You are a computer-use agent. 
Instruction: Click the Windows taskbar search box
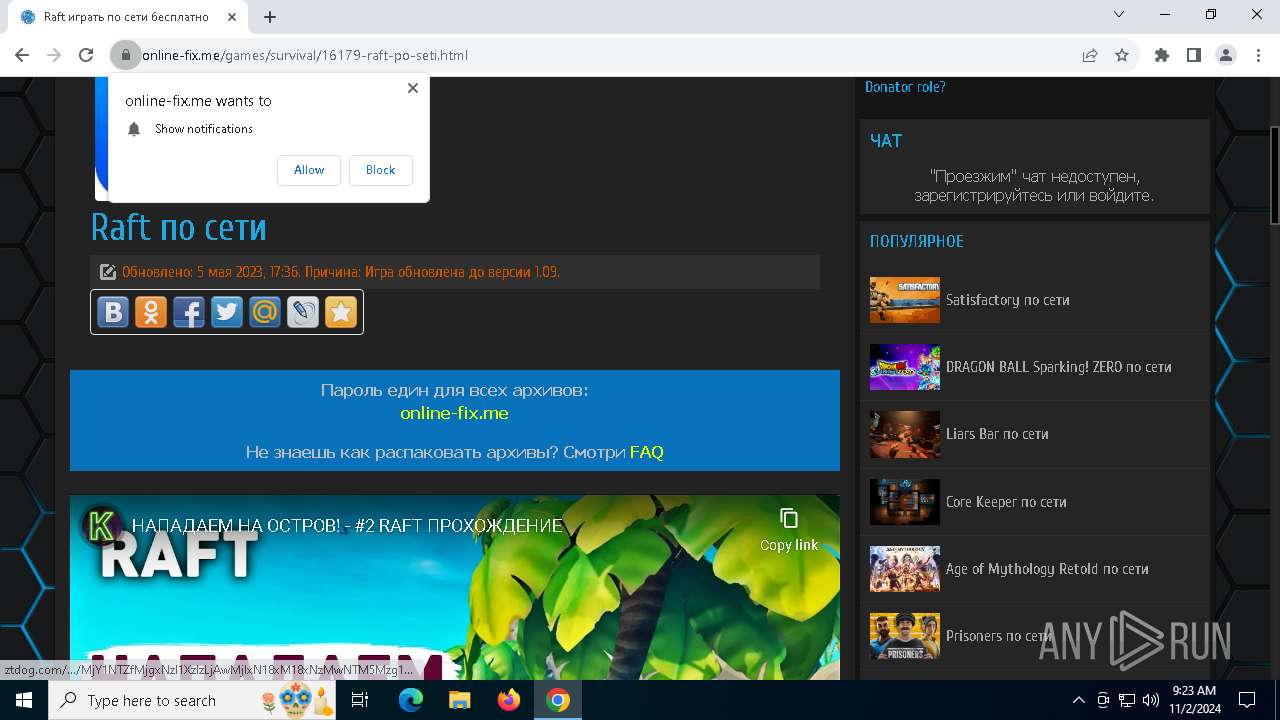[x=194, y=700]
